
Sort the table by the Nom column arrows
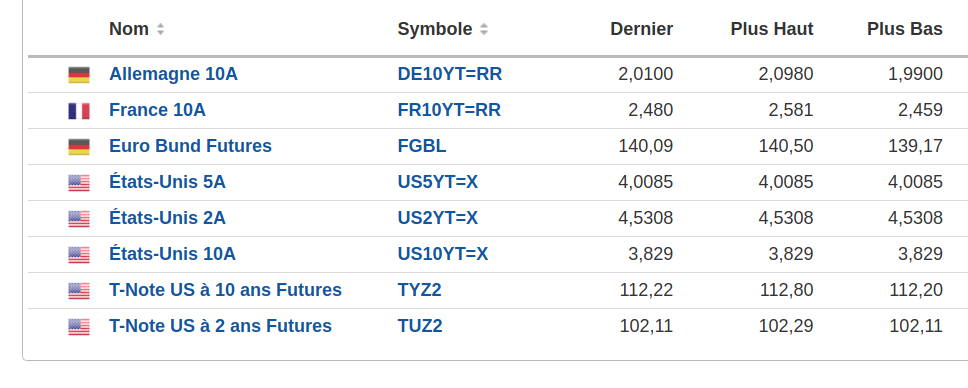point(161,29)
